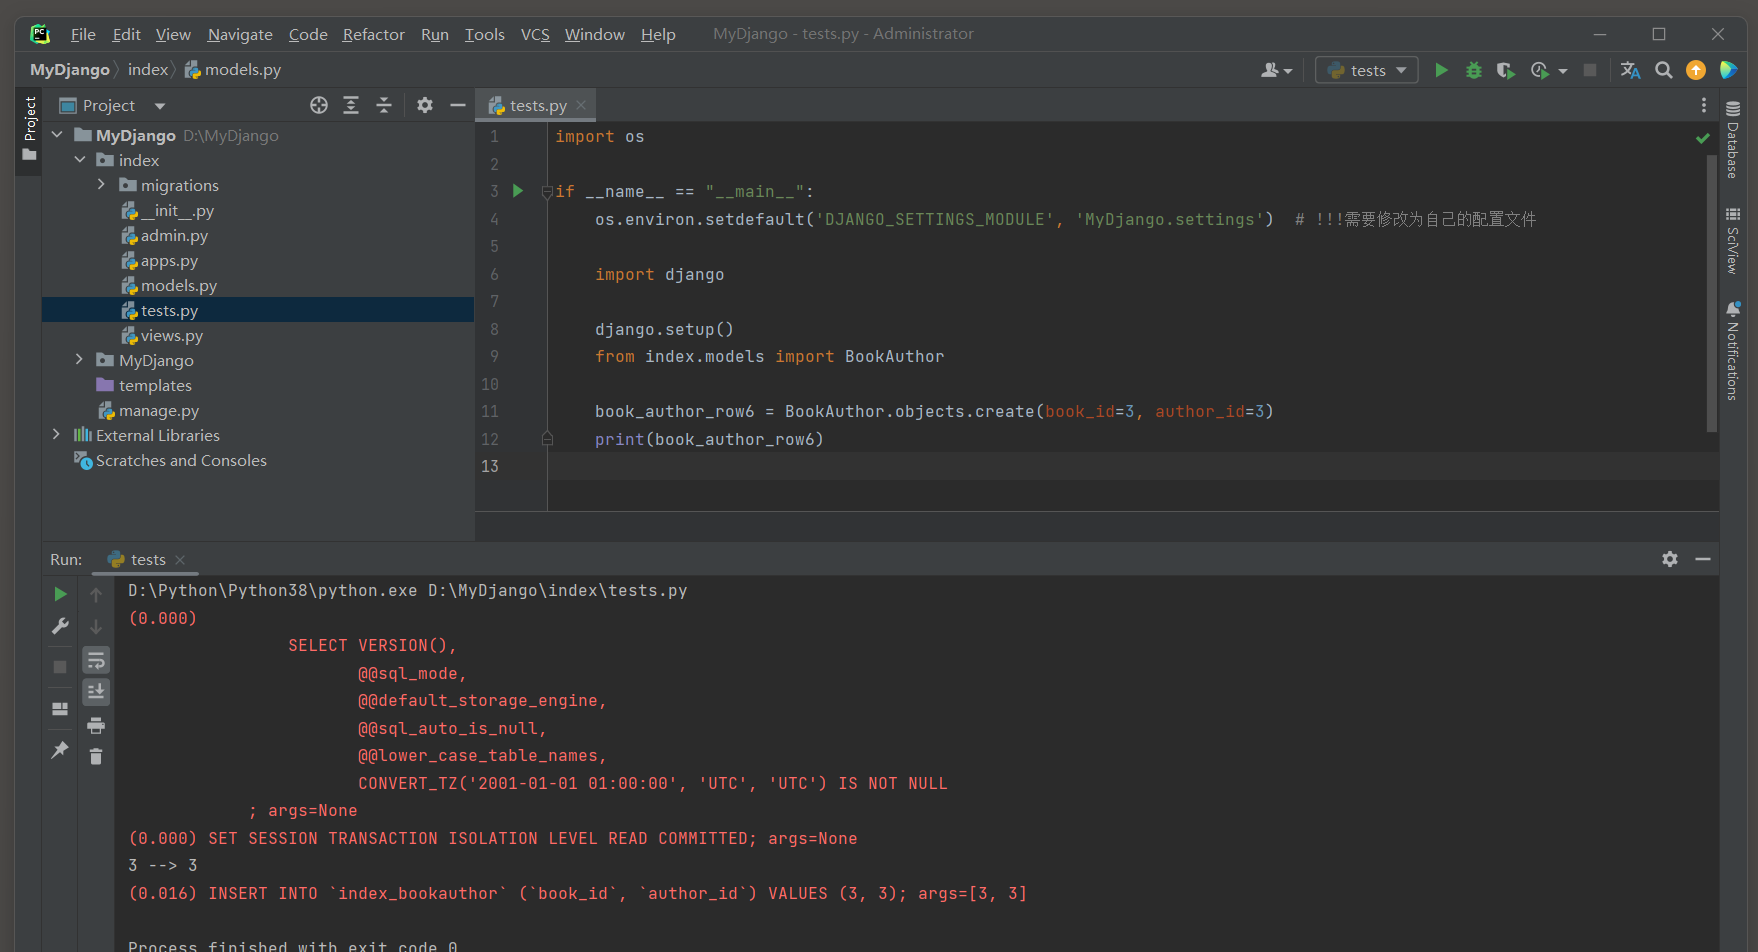Open the File menu
Viewport: 1758px width, 952px height.
pos(83,34)
